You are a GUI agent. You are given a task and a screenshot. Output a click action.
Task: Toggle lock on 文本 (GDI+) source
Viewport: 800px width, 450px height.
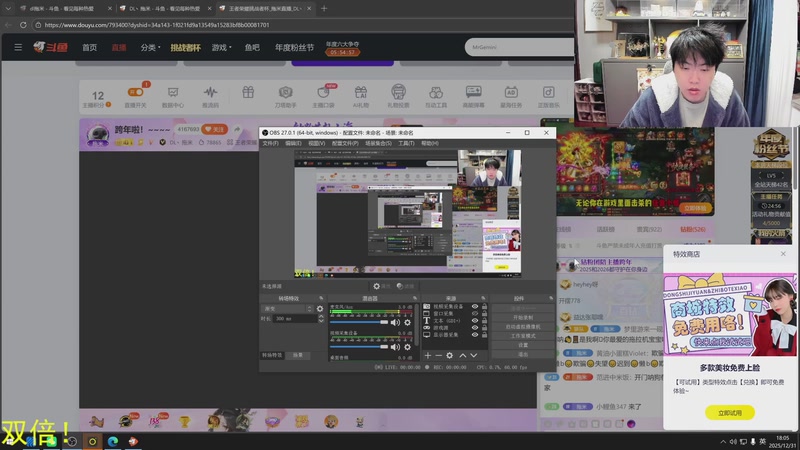coord(484,320)
